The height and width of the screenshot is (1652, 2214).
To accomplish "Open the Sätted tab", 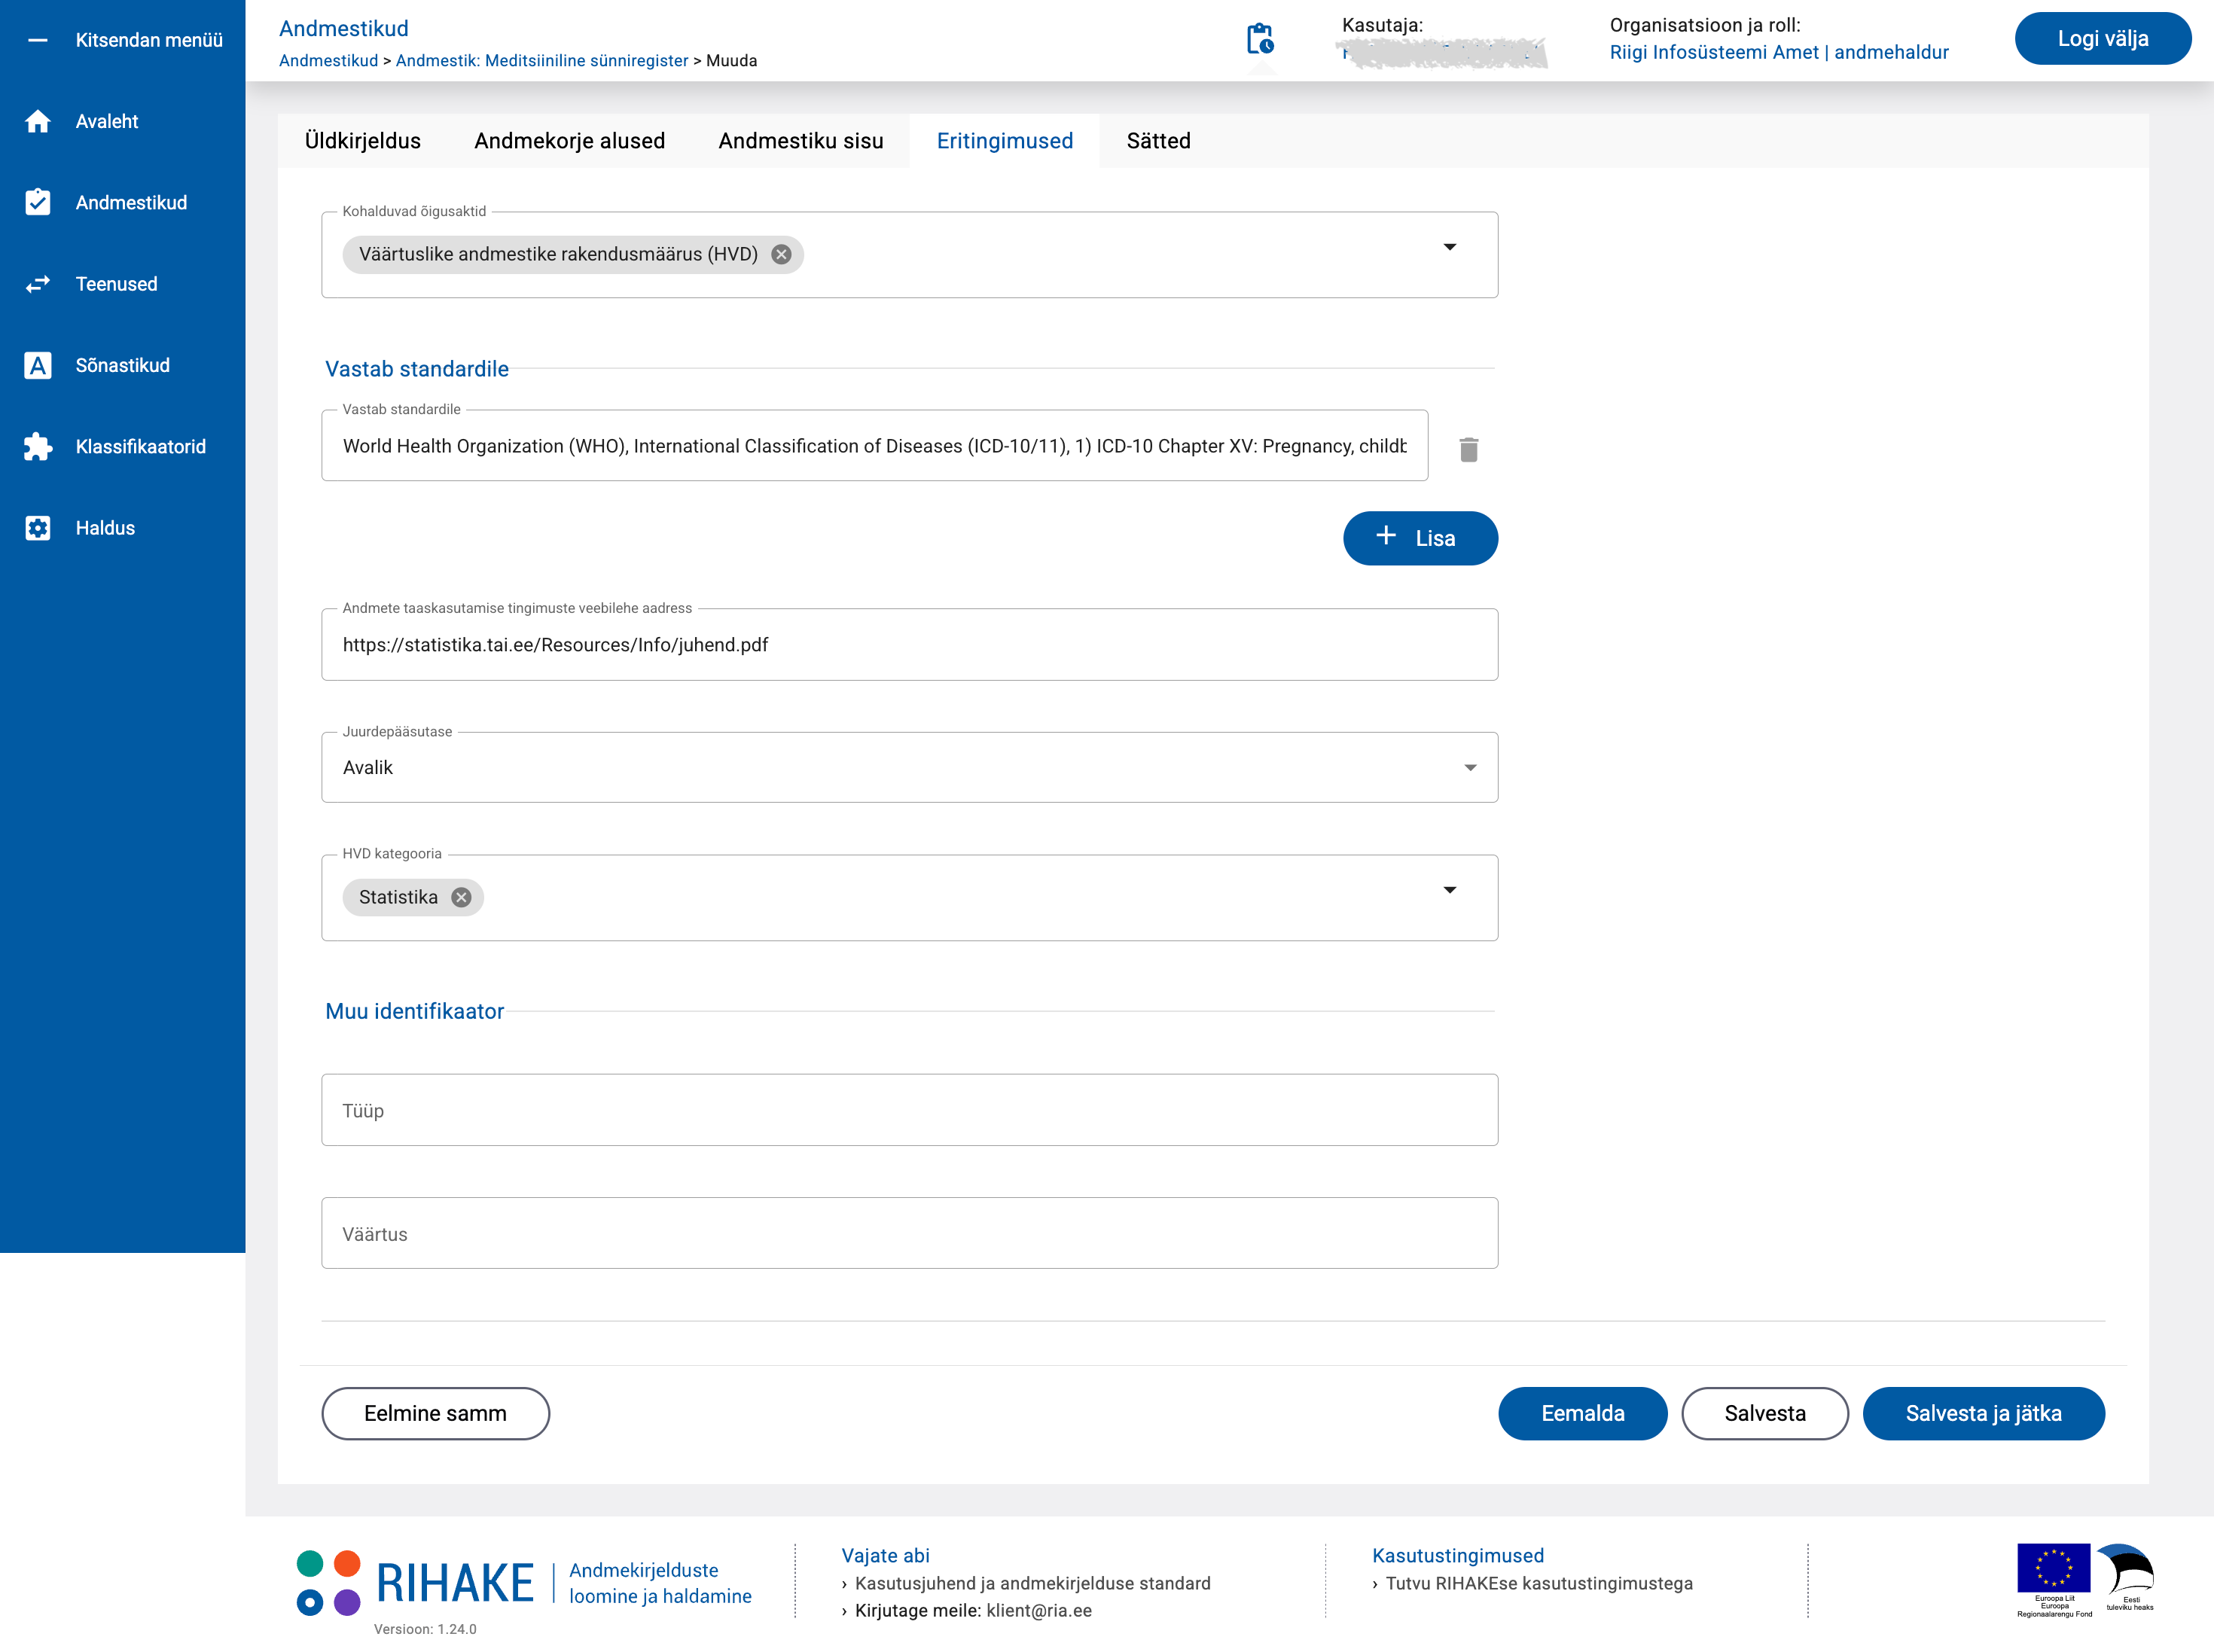I will (x=1158, y=141).
